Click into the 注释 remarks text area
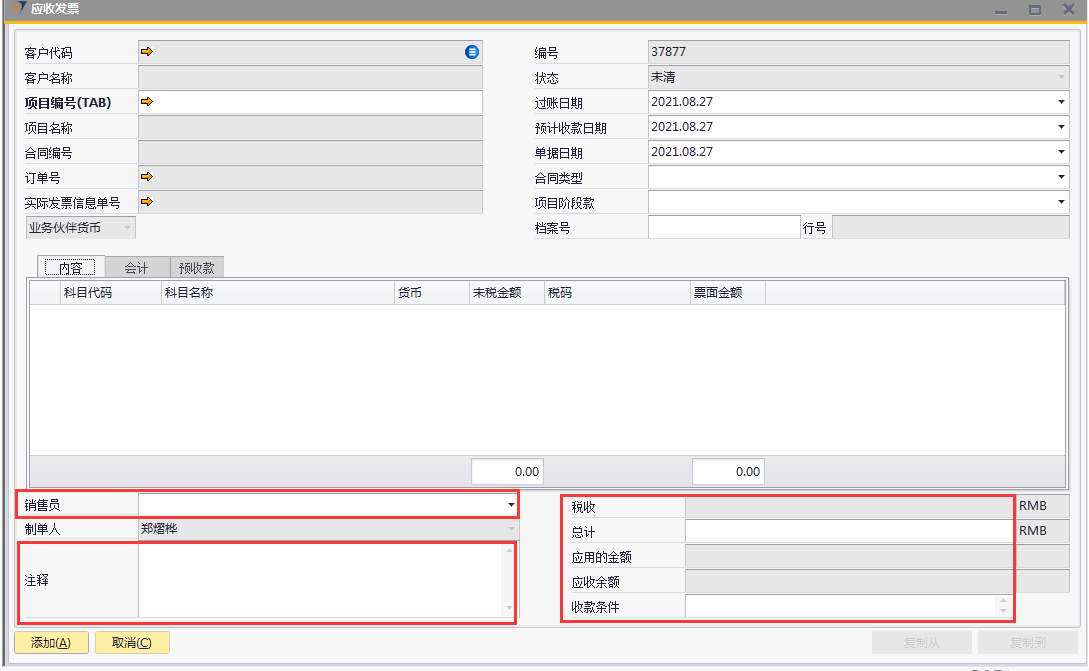This screenshot has height=671, width=1089. pos(320,580)
